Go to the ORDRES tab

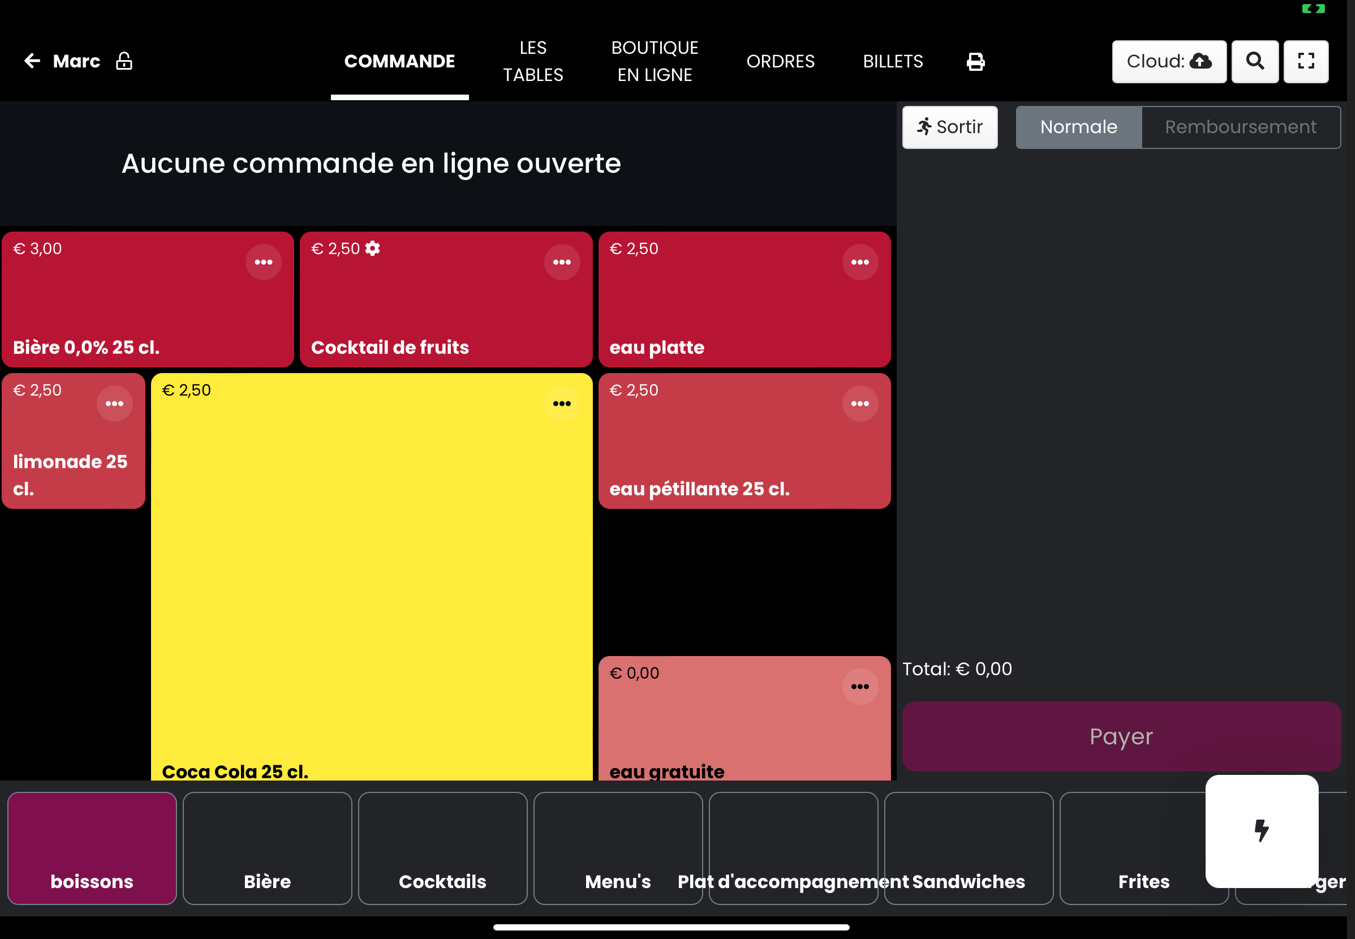point(780,61)
